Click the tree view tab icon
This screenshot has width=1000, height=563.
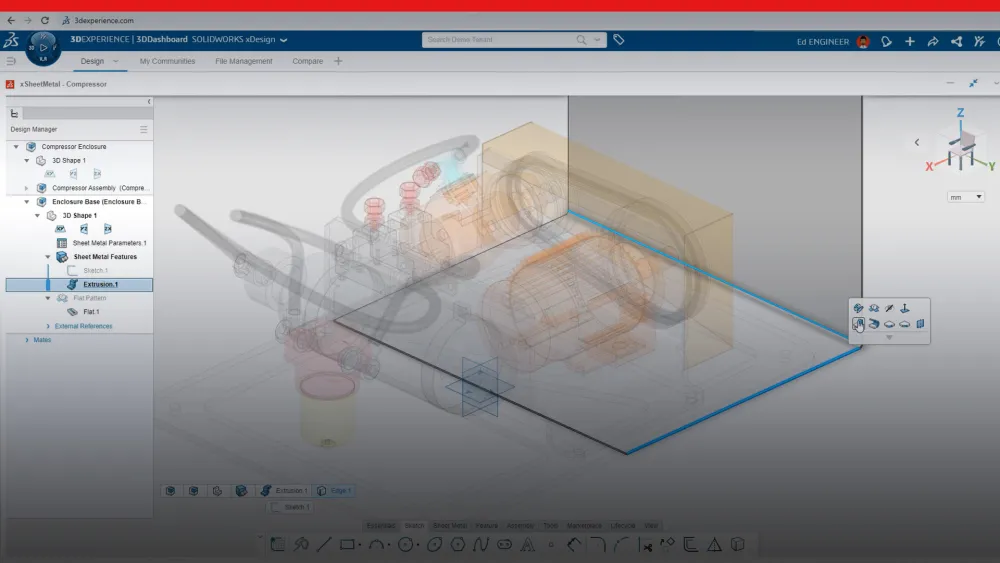(14, 113)
